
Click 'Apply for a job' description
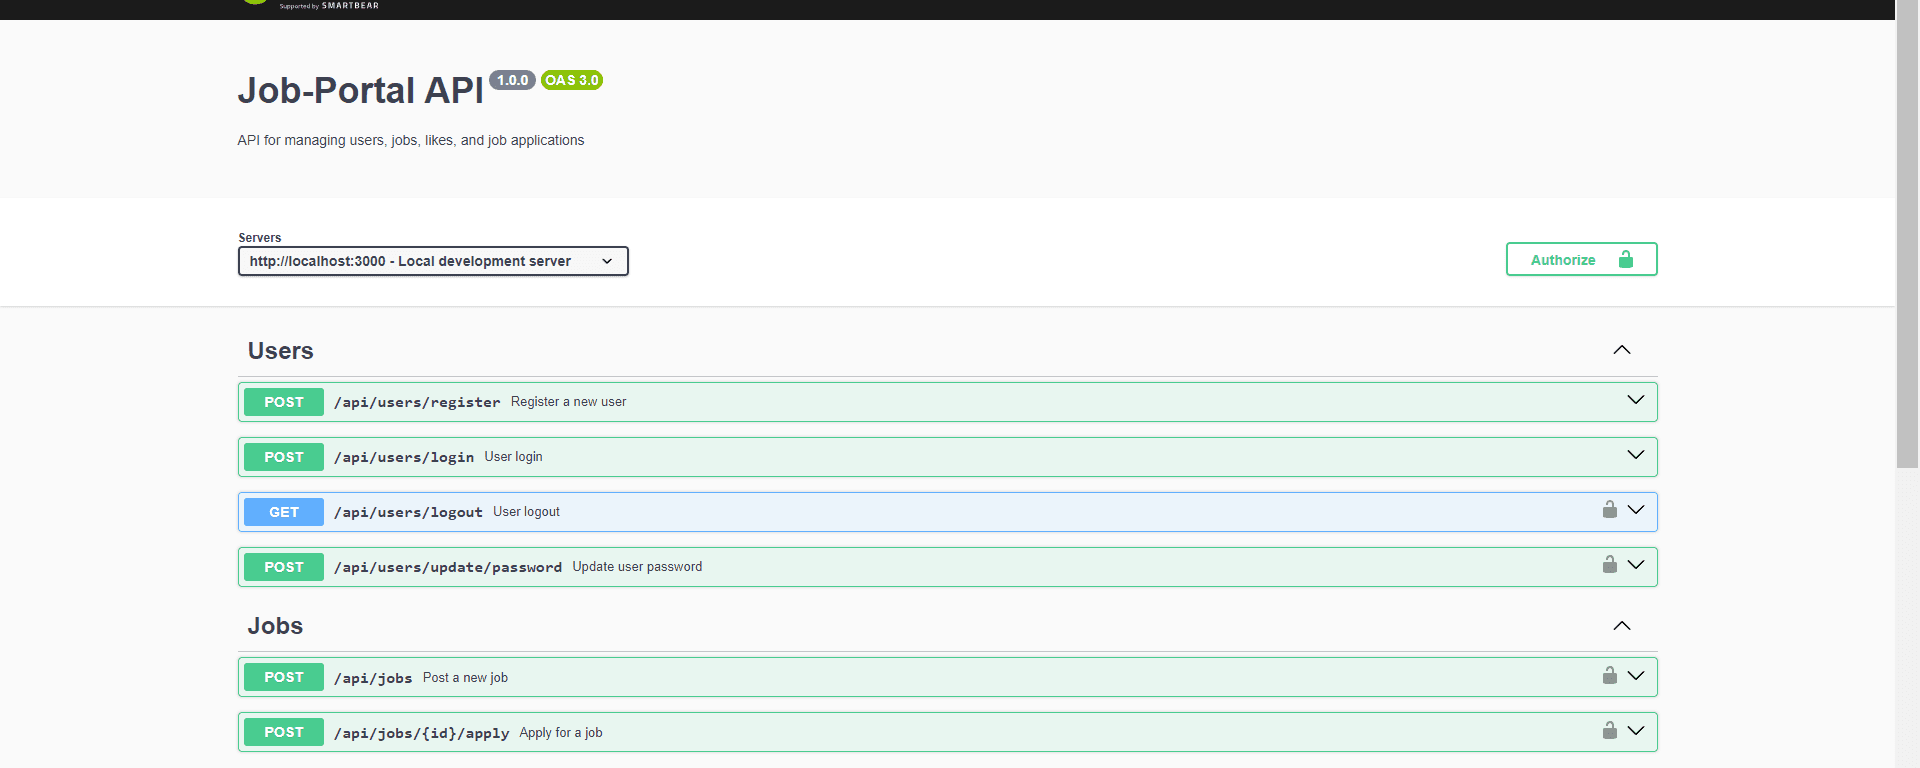[561, 733]
